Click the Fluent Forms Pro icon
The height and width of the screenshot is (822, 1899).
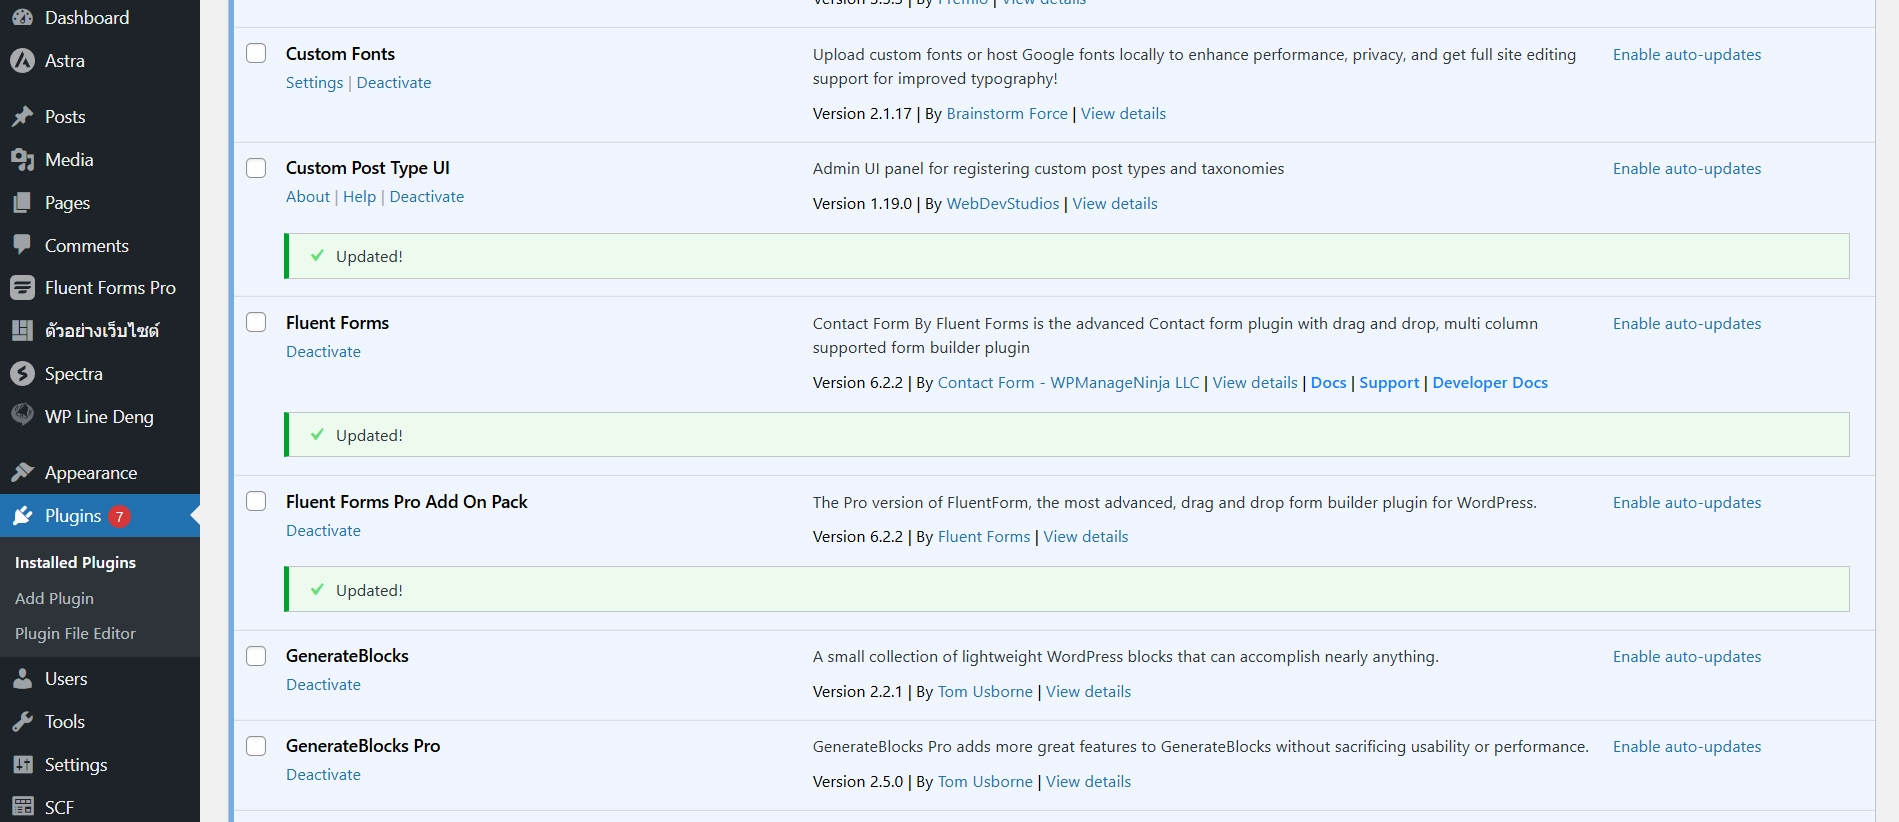[x=22, y=288]
